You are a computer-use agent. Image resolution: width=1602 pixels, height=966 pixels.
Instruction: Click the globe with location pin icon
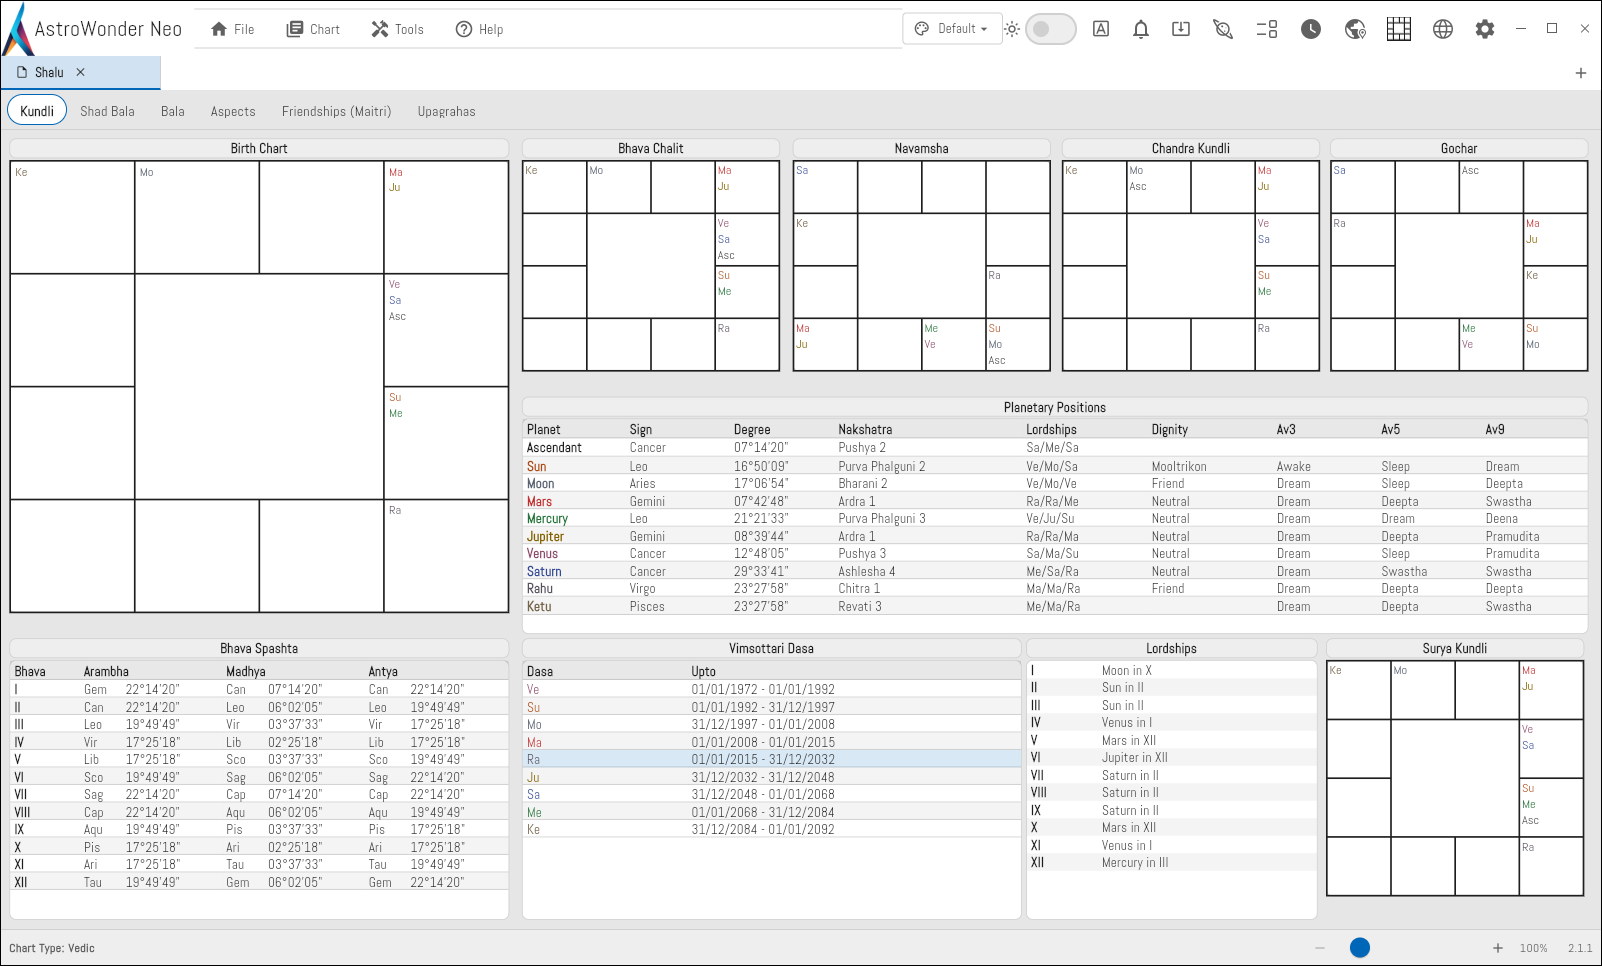point(1355,29)
